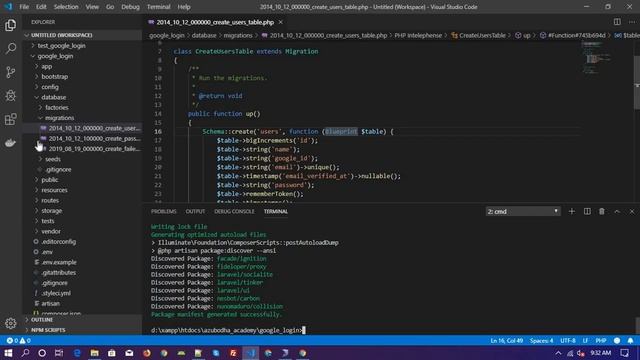Open Cortana from the taskbar

click(x=42, y=353)
